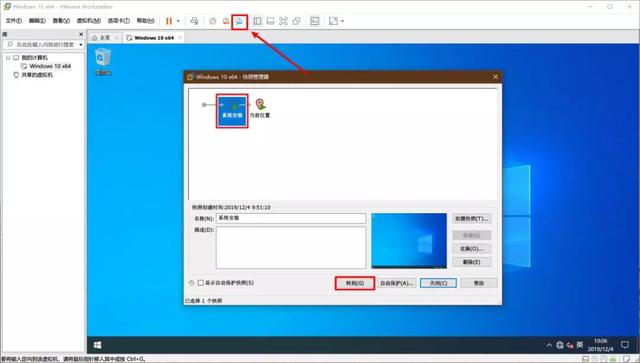The width and height of the screenshot is (640, 363).
Task: Click the clock icon beside the AutoProtect checkbox
Action: pyautogui.click(x=191, y=283)
